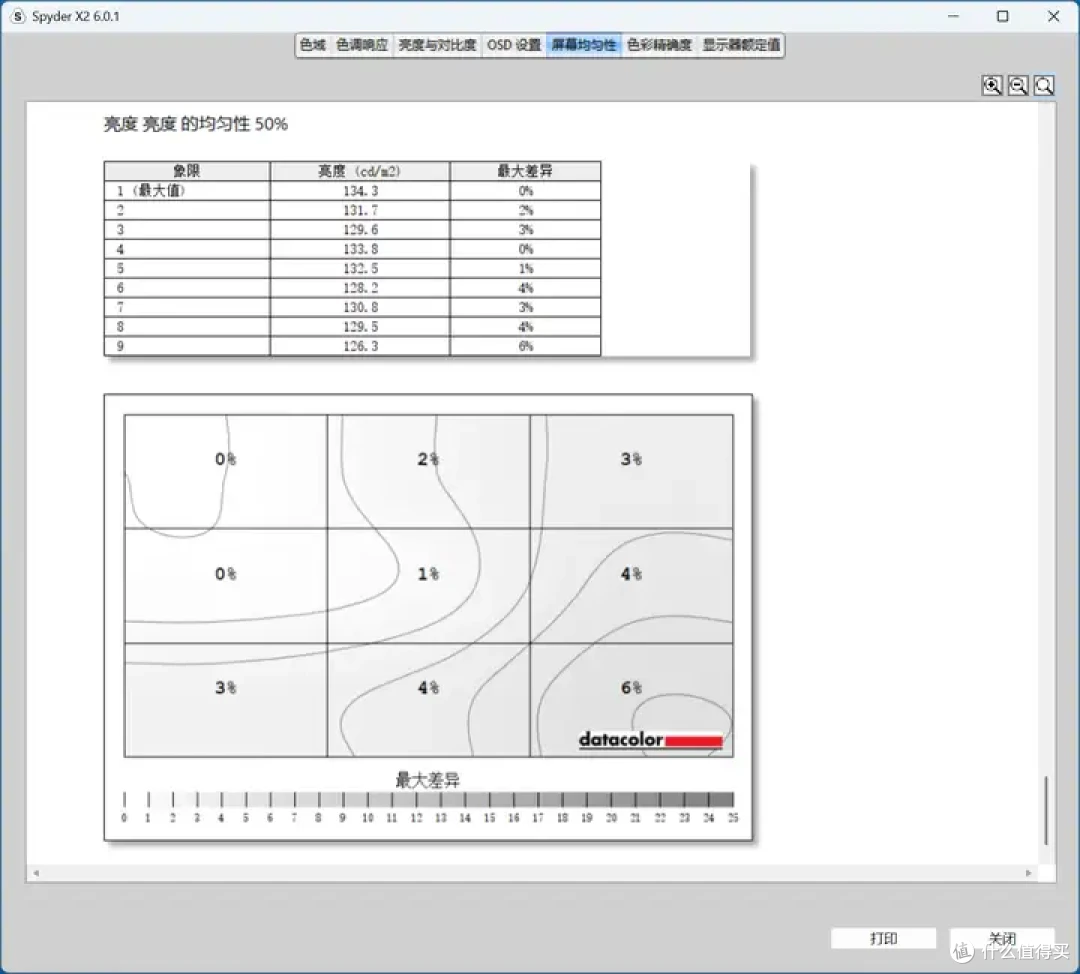Click the 打印 button
Viewport: 1080px width, 974px height.
click(x=883, y=938)
